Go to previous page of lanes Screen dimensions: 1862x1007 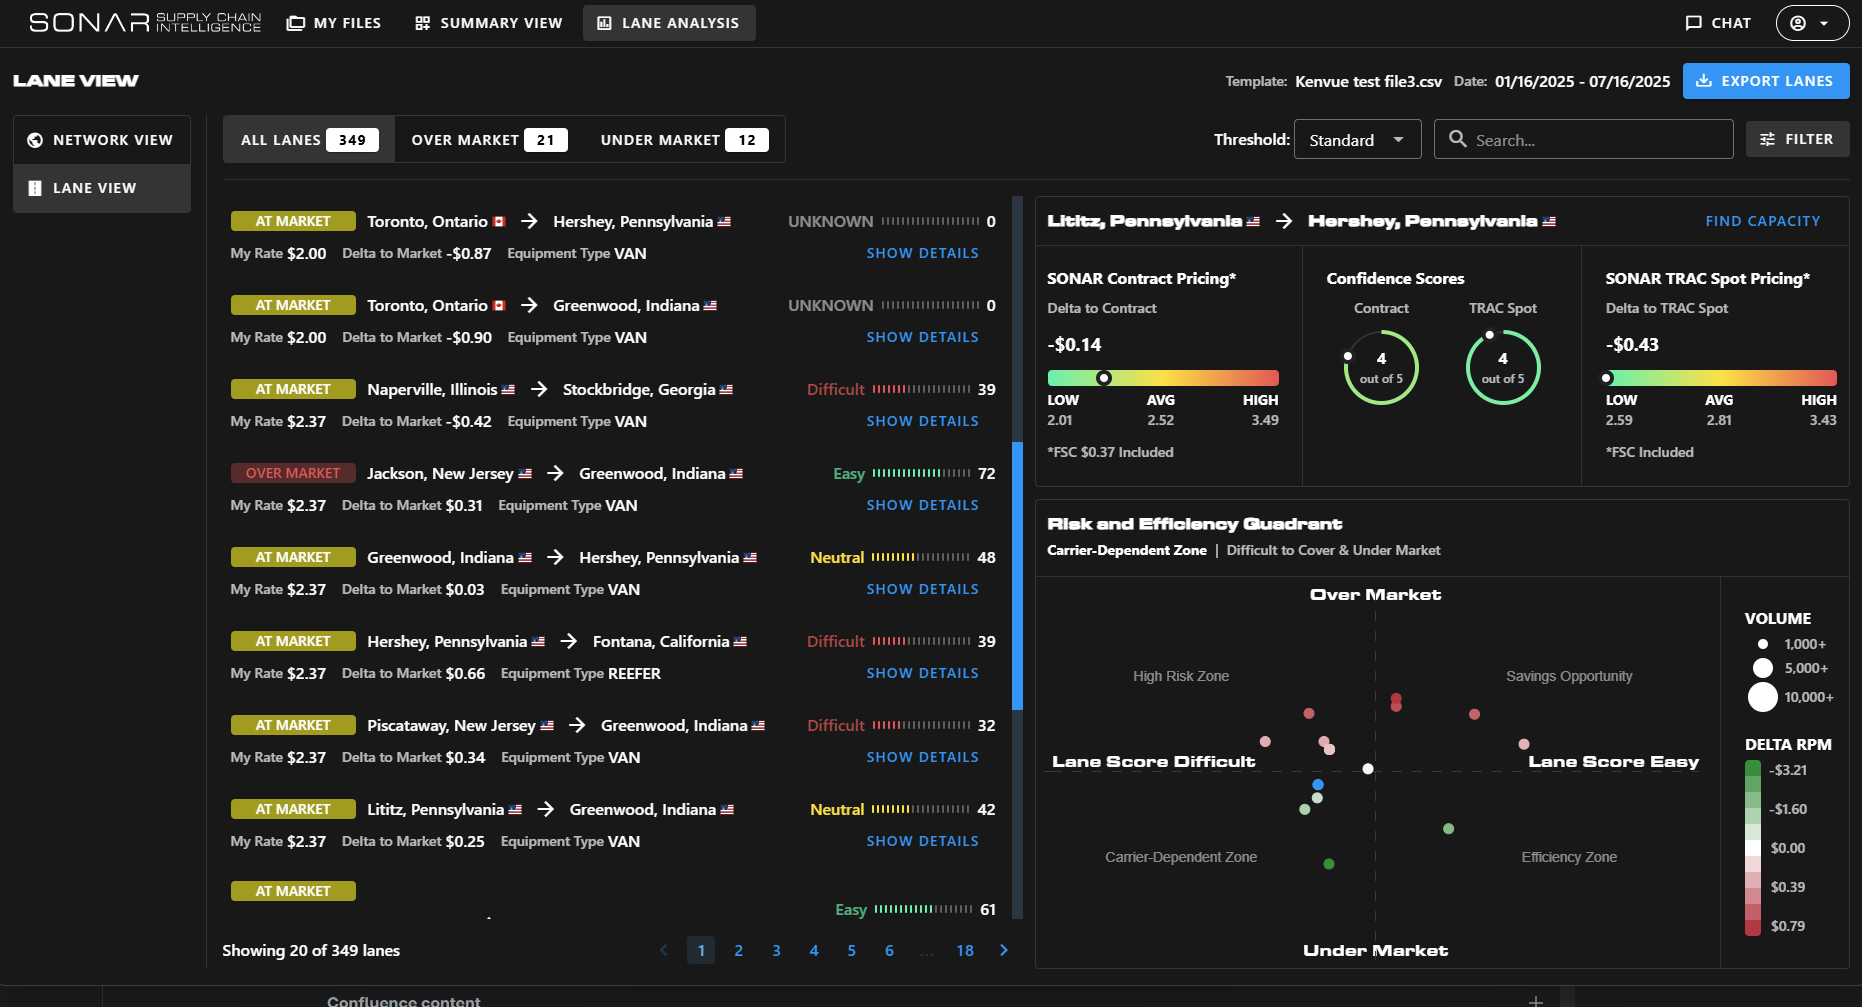[664, 950]
